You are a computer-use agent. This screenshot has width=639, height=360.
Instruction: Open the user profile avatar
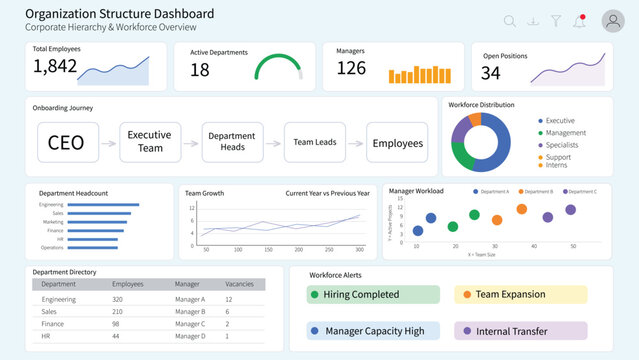(x=613, y=21)
